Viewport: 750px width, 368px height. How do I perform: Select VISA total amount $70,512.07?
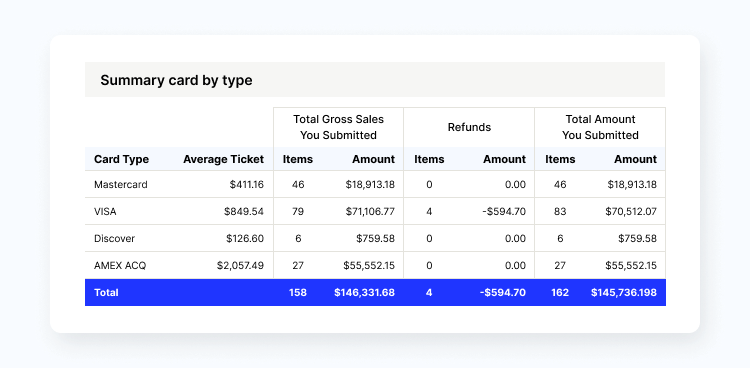point(631,211)
